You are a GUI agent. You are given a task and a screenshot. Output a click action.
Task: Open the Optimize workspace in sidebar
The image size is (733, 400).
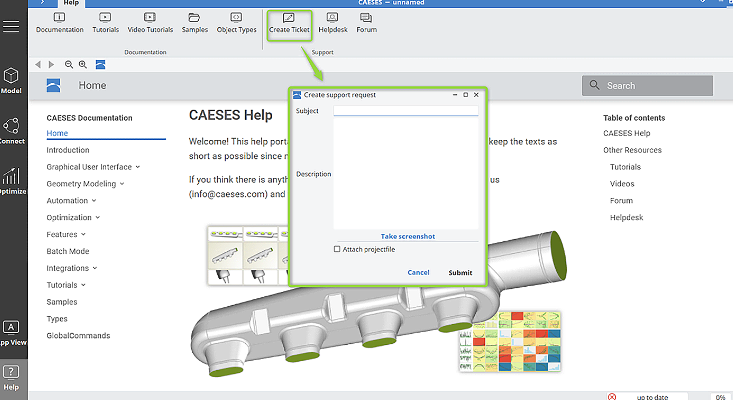[11, 180]
